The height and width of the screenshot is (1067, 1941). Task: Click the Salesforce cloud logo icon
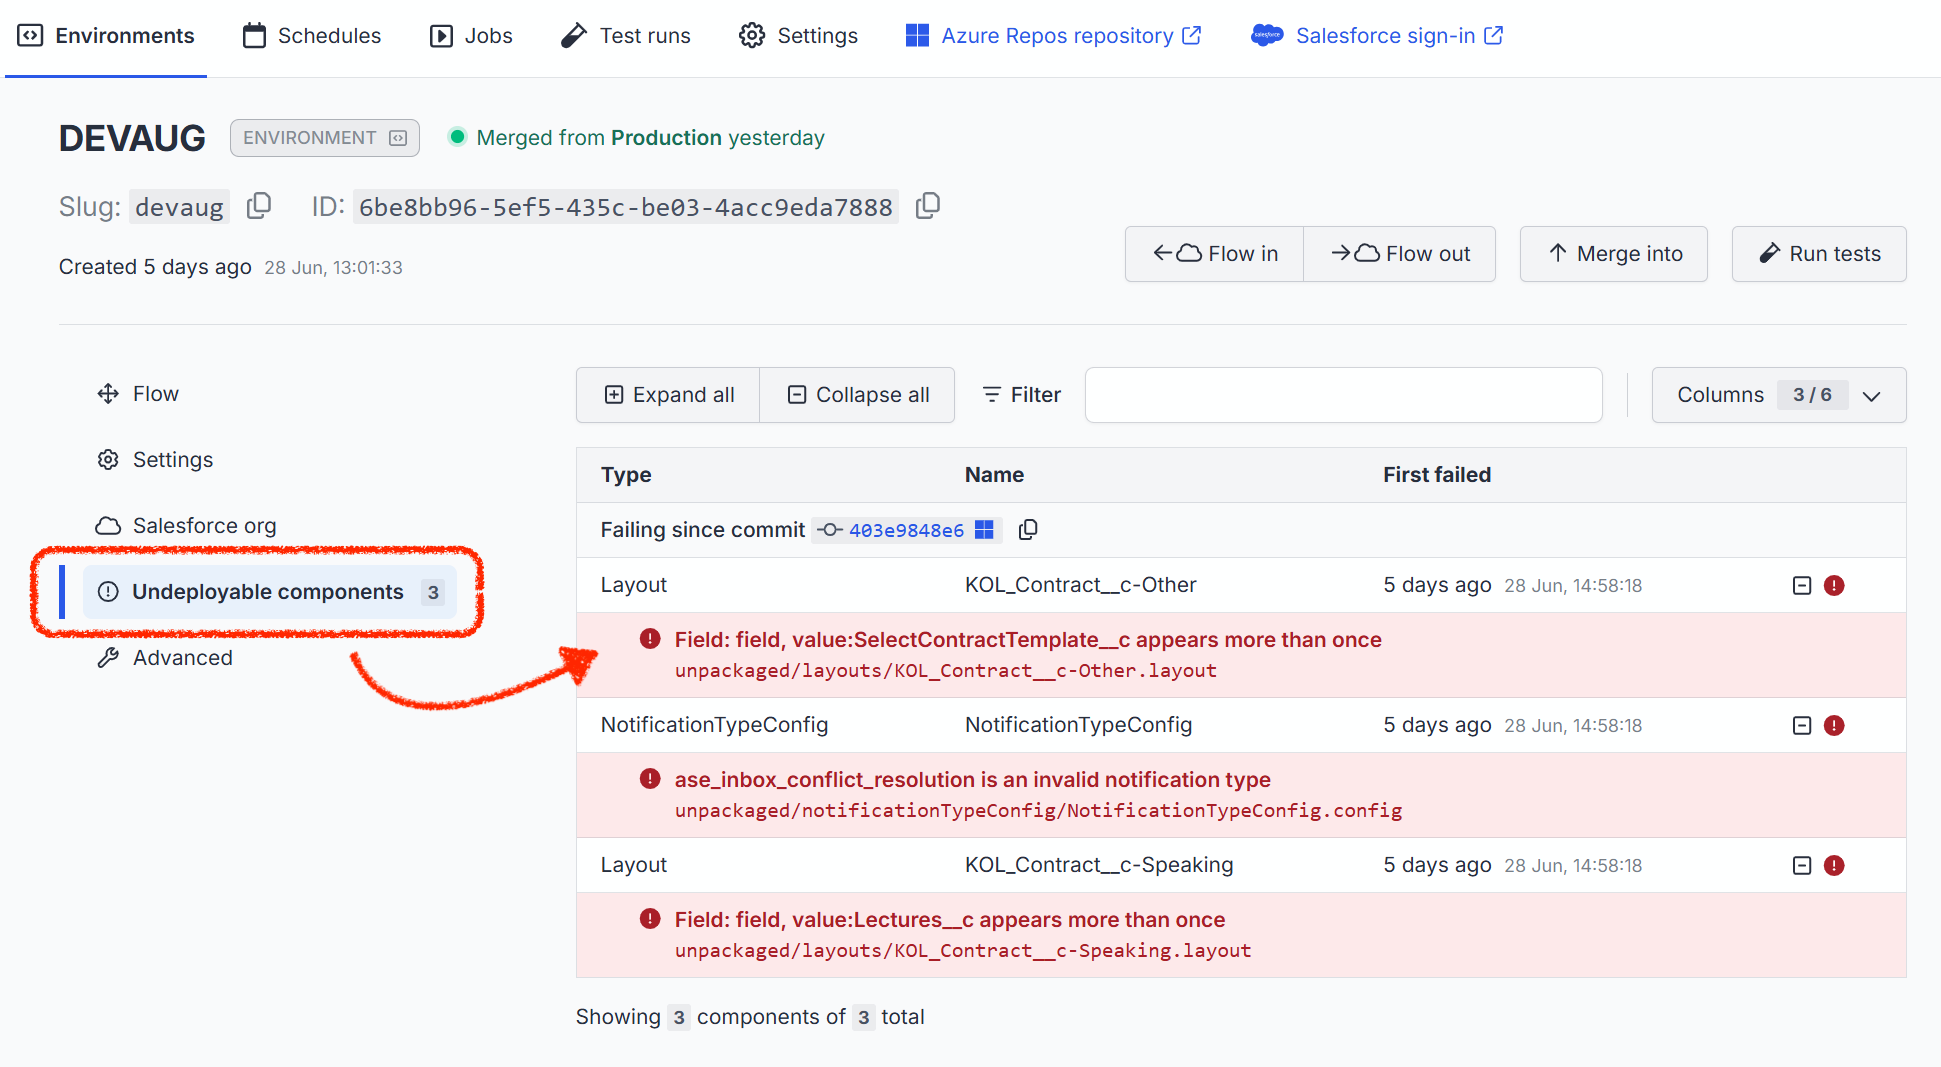pyautogui.click(x=1267, y=36)
